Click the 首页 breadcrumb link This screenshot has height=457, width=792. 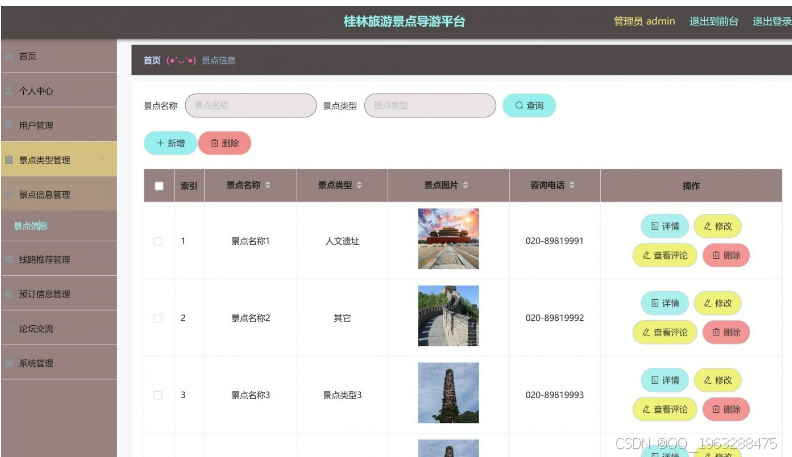[x=152, y=61]
